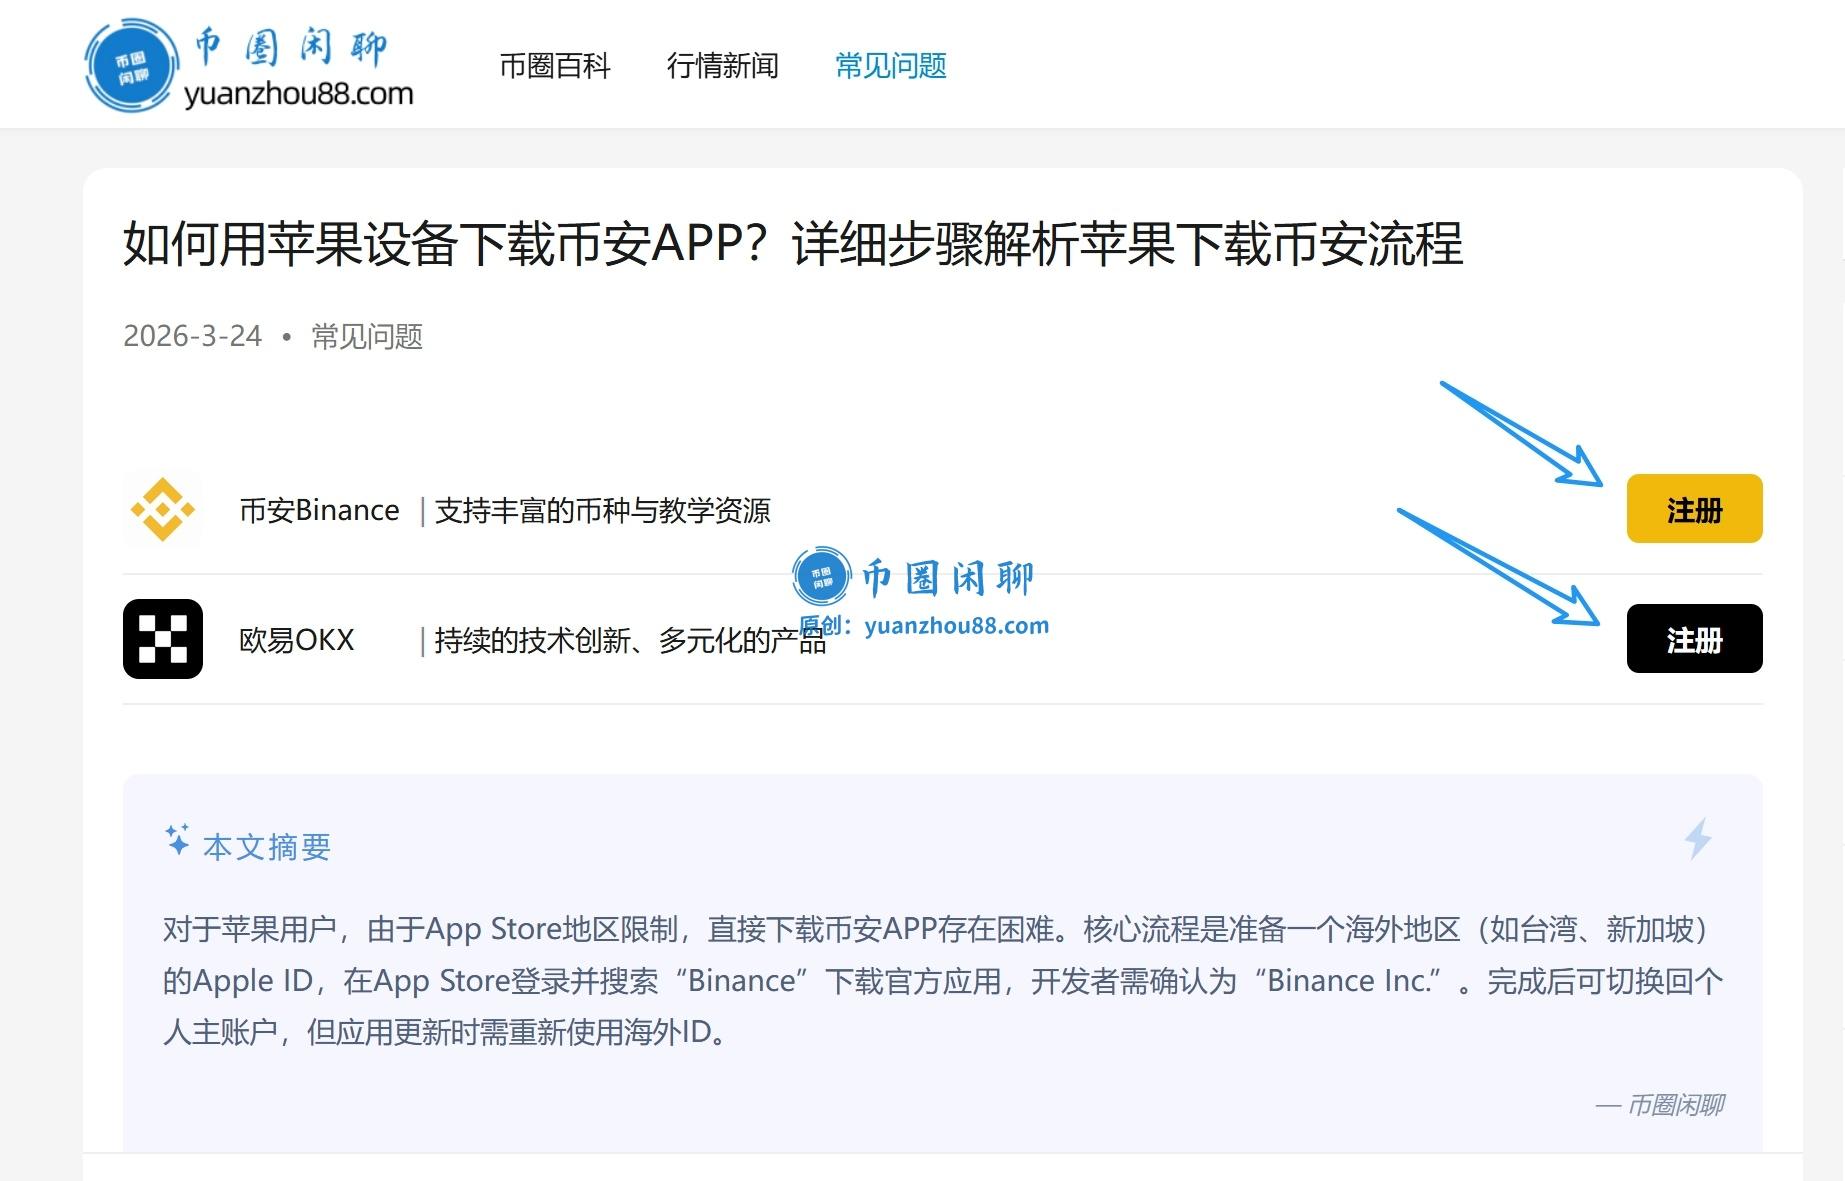Click the Binance diamond logo icon
The image size is (1845, 1181).
click(162, 510)
